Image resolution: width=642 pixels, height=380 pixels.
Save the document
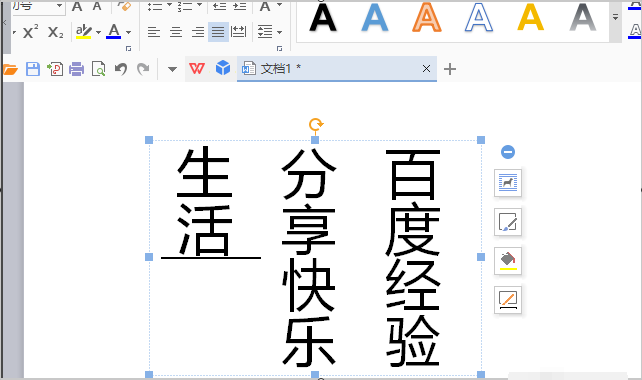click(x=33, y=69)
